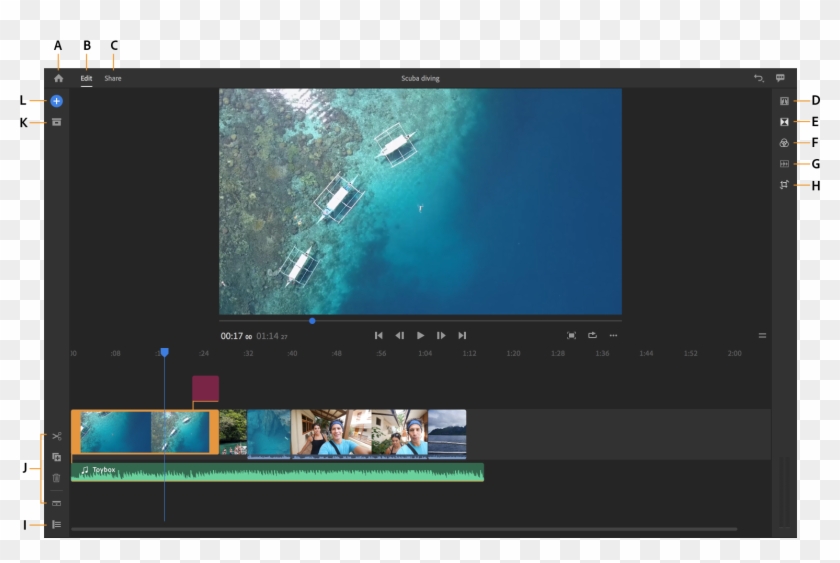
Task: Open the feedback comment icon
Action: pyautogui.click(x=780, y=78)
